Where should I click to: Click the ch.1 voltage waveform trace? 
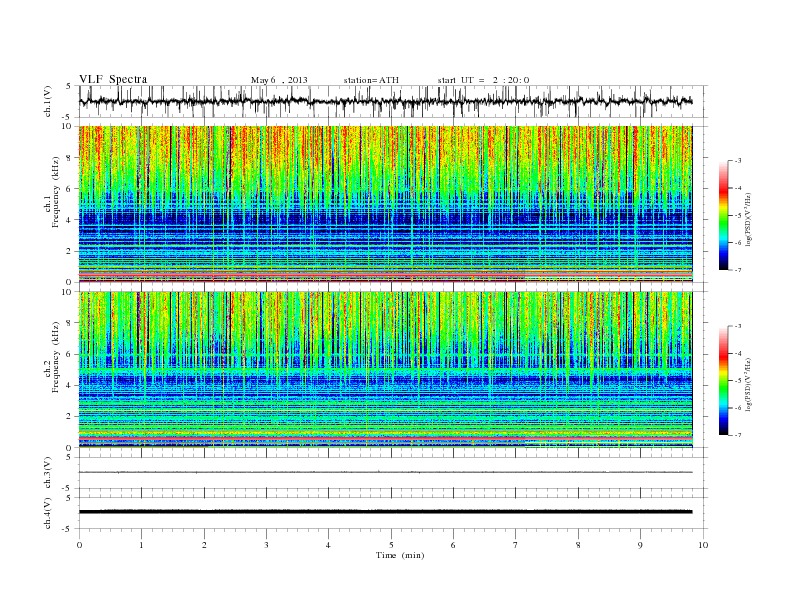point(385,101)
